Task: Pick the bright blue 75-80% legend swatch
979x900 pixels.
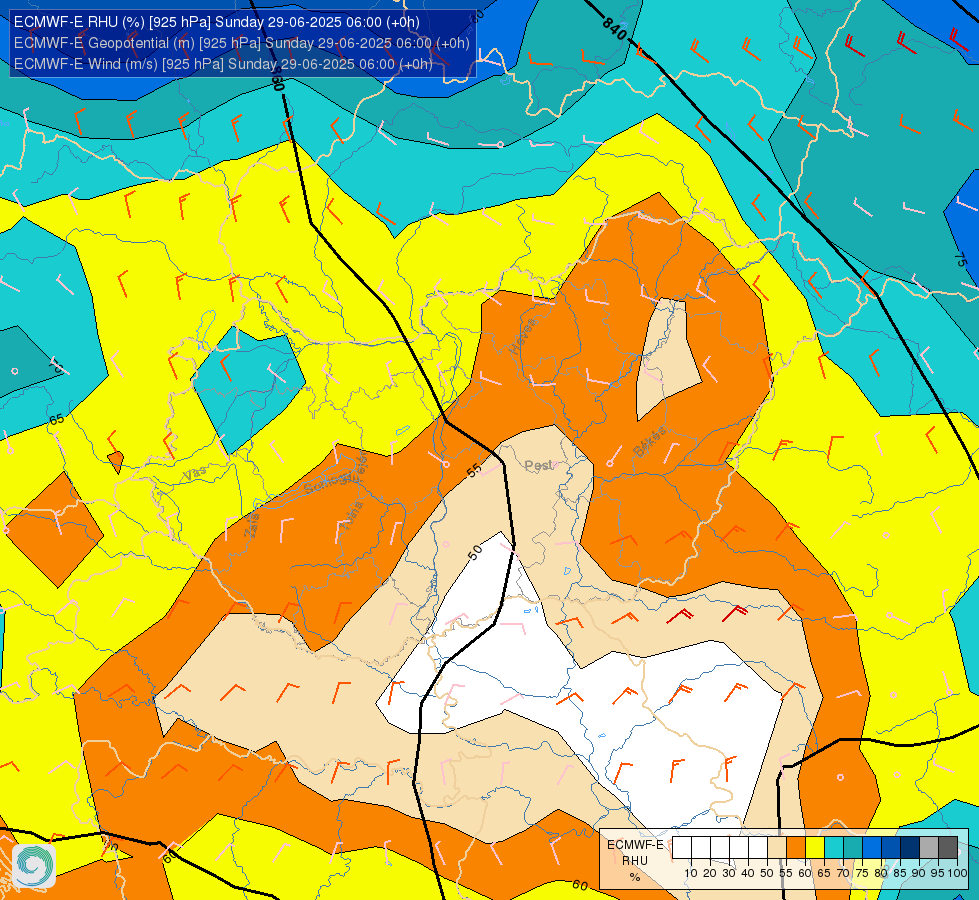Action: (x=872, y=848)
